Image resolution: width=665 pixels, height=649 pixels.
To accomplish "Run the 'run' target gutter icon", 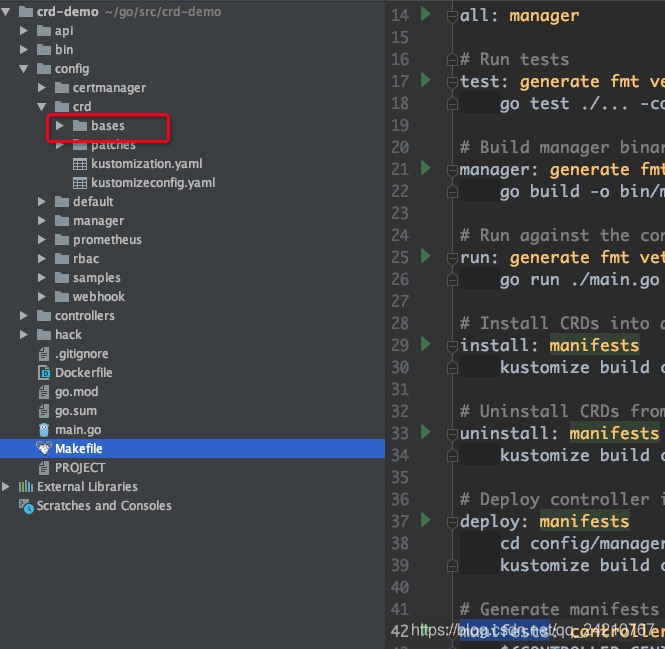I will [425, 256].
